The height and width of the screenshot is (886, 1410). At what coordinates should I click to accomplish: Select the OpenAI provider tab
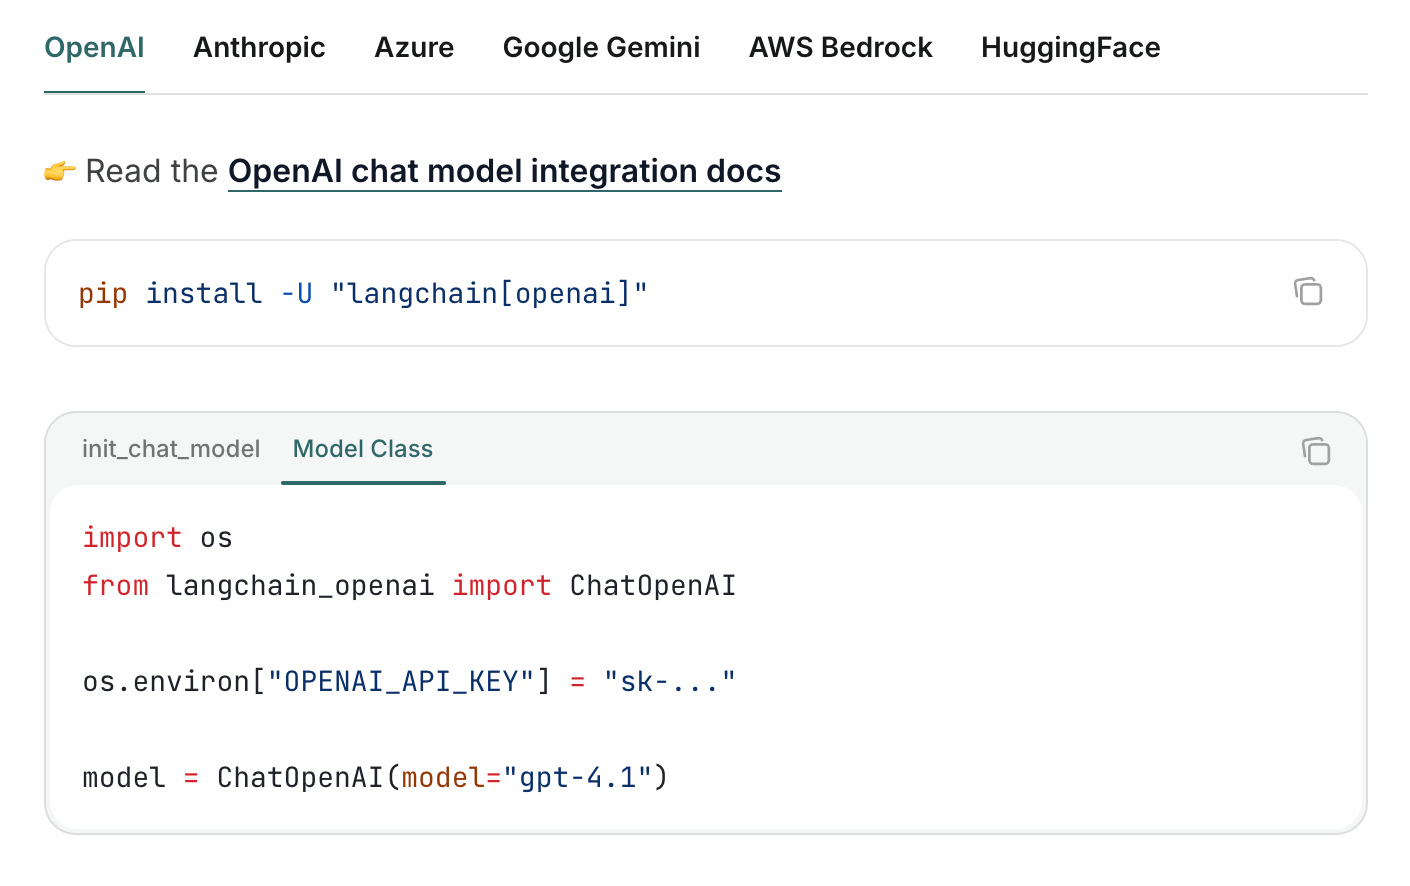[94, 47]
